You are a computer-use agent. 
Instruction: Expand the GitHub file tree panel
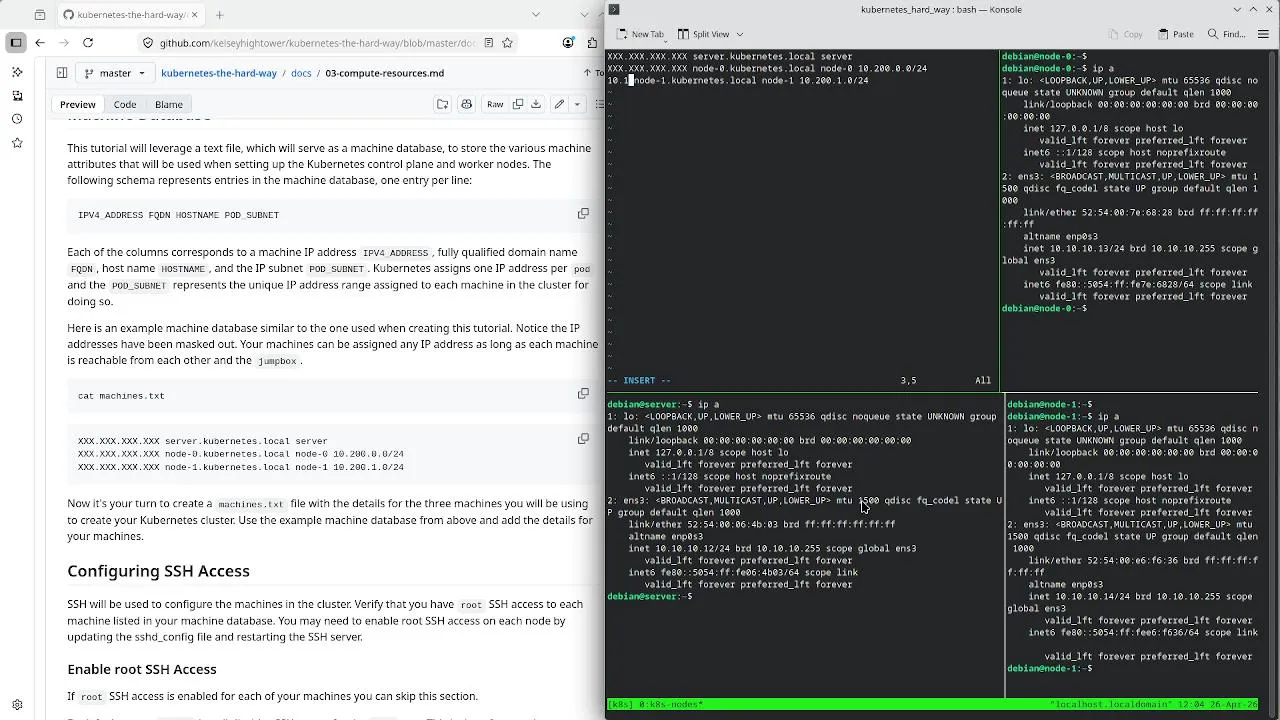(x=61, y=73)
